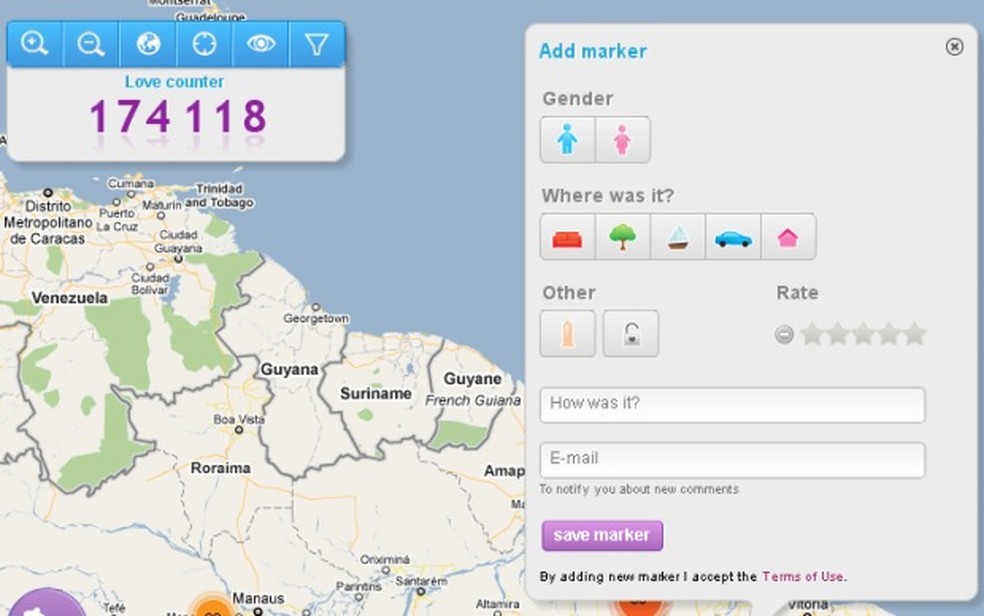Click the Georgetown city label on map
This screenshot has height=616, width=984.
316,319
